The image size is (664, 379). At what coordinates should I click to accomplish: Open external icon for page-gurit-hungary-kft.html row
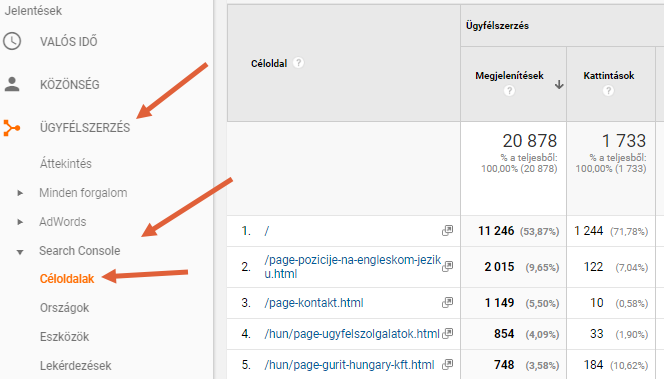coord(447,364)
